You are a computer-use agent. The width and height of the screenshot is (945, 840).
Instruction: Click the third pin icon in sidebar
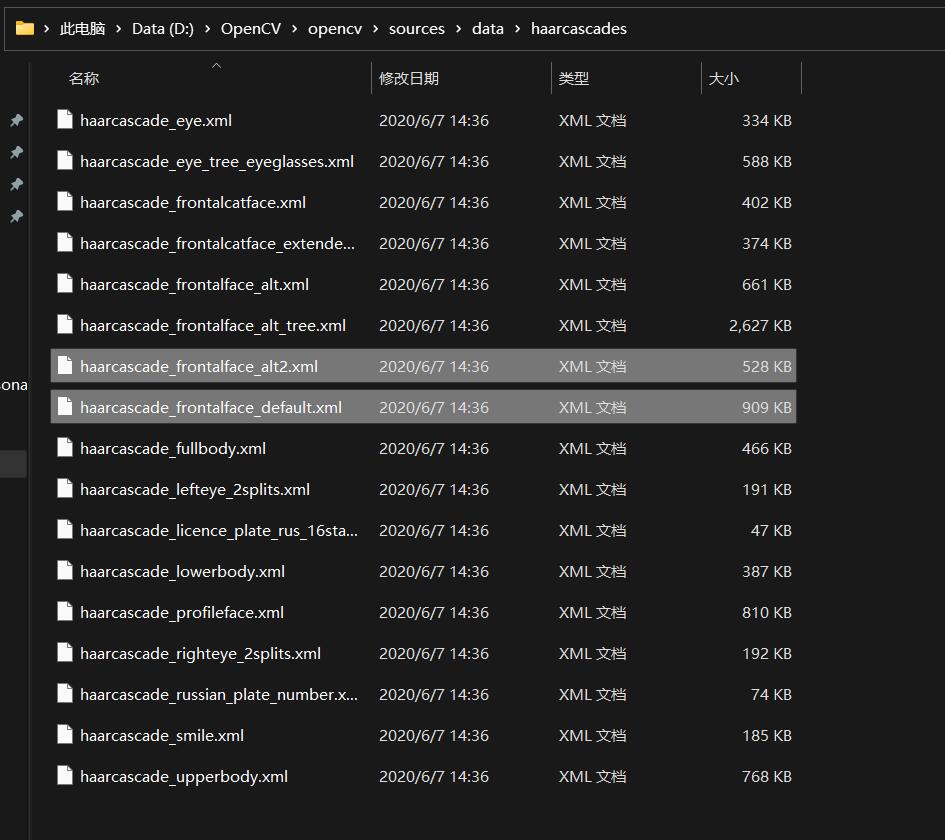(x=17, y=184)
